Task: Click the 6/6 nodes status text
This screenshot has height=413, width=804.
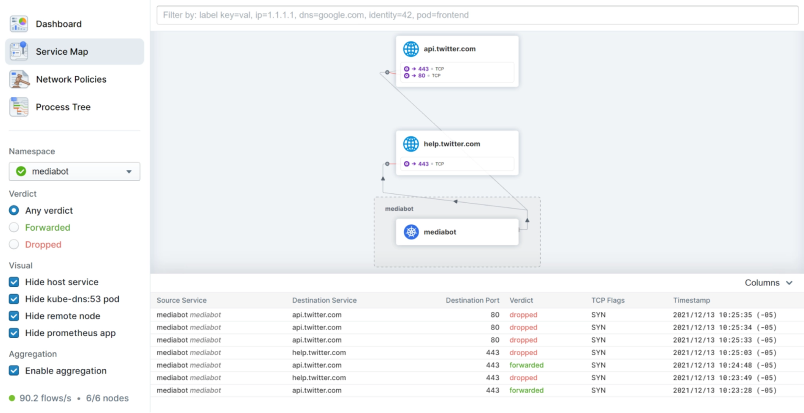Action: [106, 398]
